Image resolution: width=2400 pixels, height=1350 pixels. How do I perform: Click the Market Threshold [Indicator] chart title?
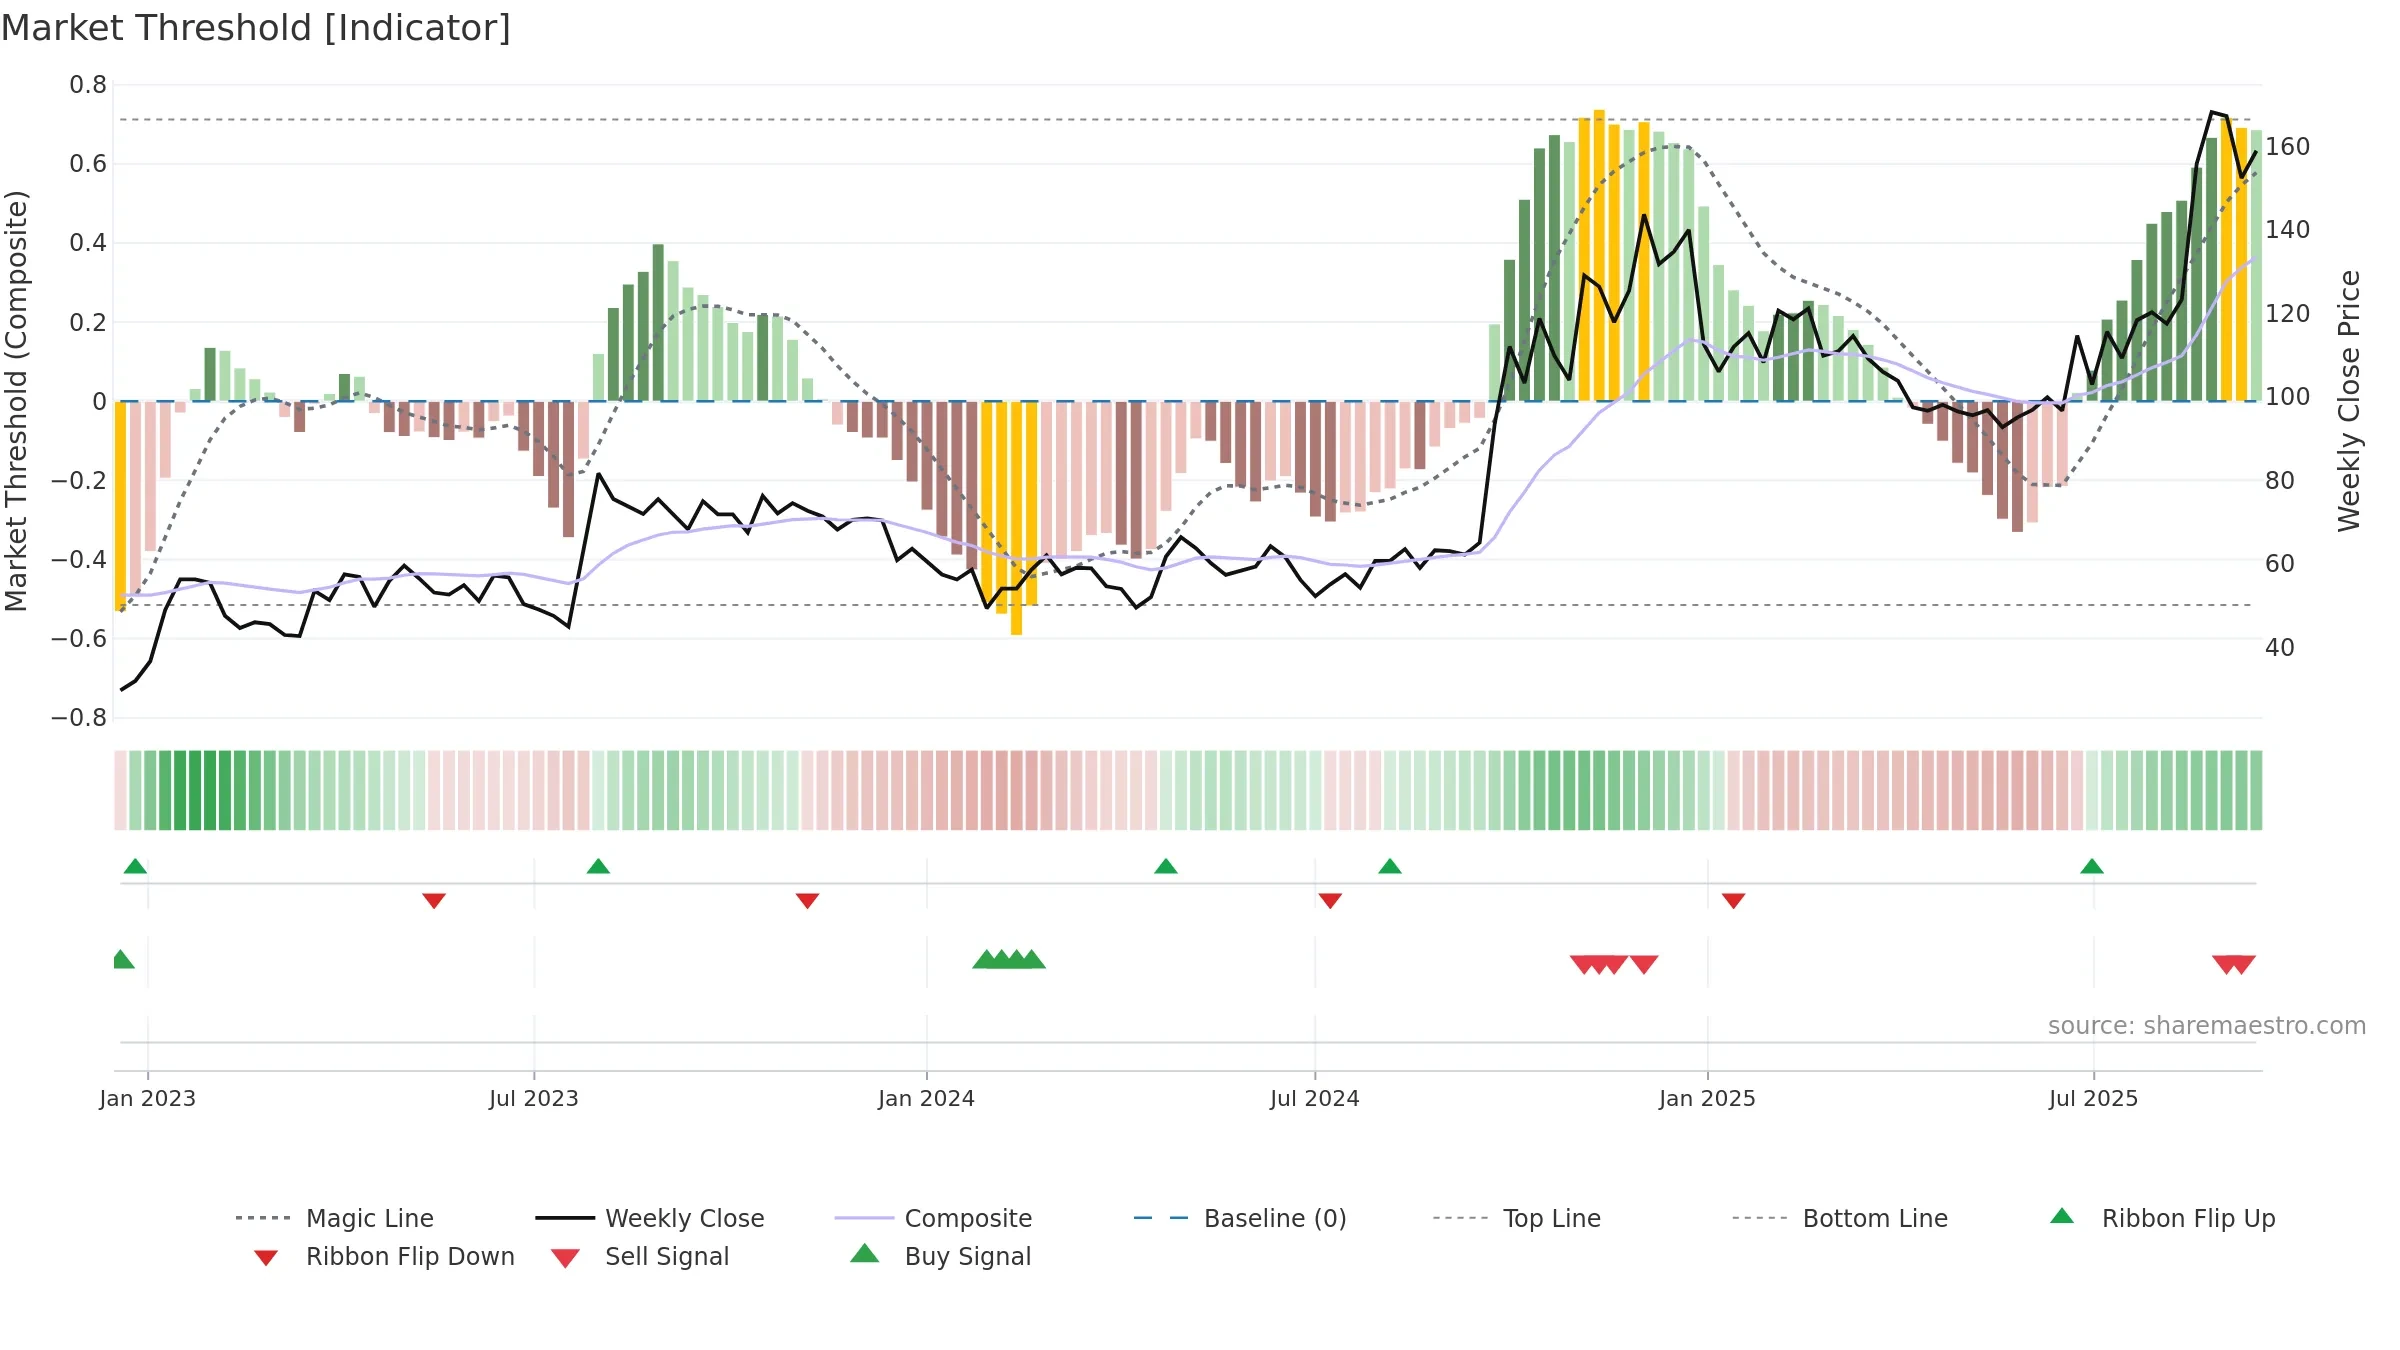coord(256,28)
